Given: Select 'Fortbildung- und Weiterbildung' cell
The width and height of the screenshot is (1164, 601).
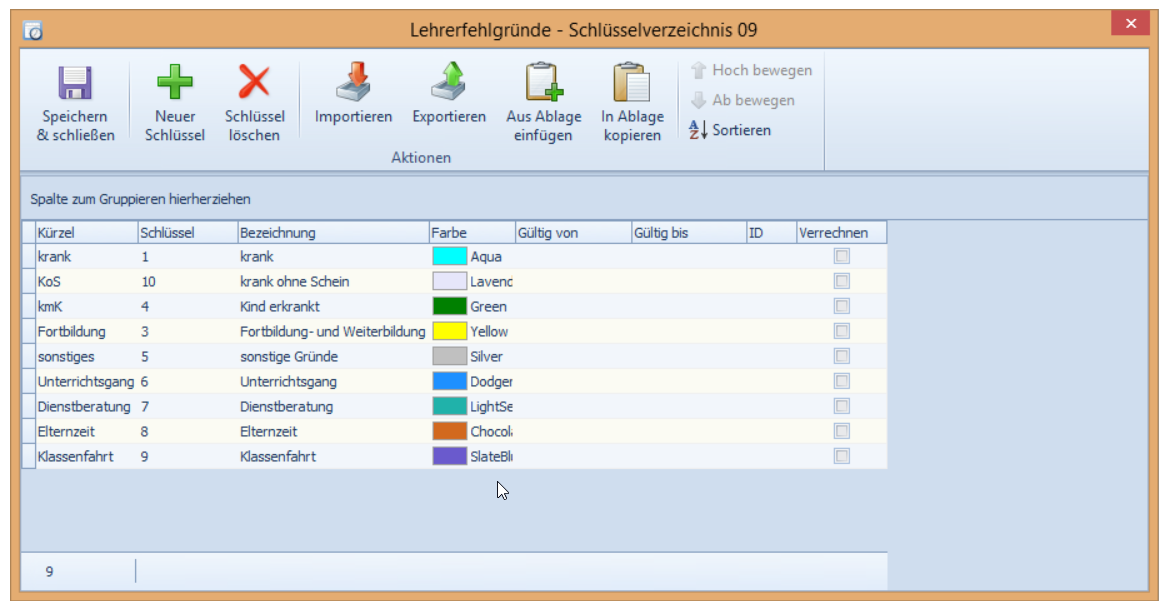Looking at the screenshot, I should 333,331.
